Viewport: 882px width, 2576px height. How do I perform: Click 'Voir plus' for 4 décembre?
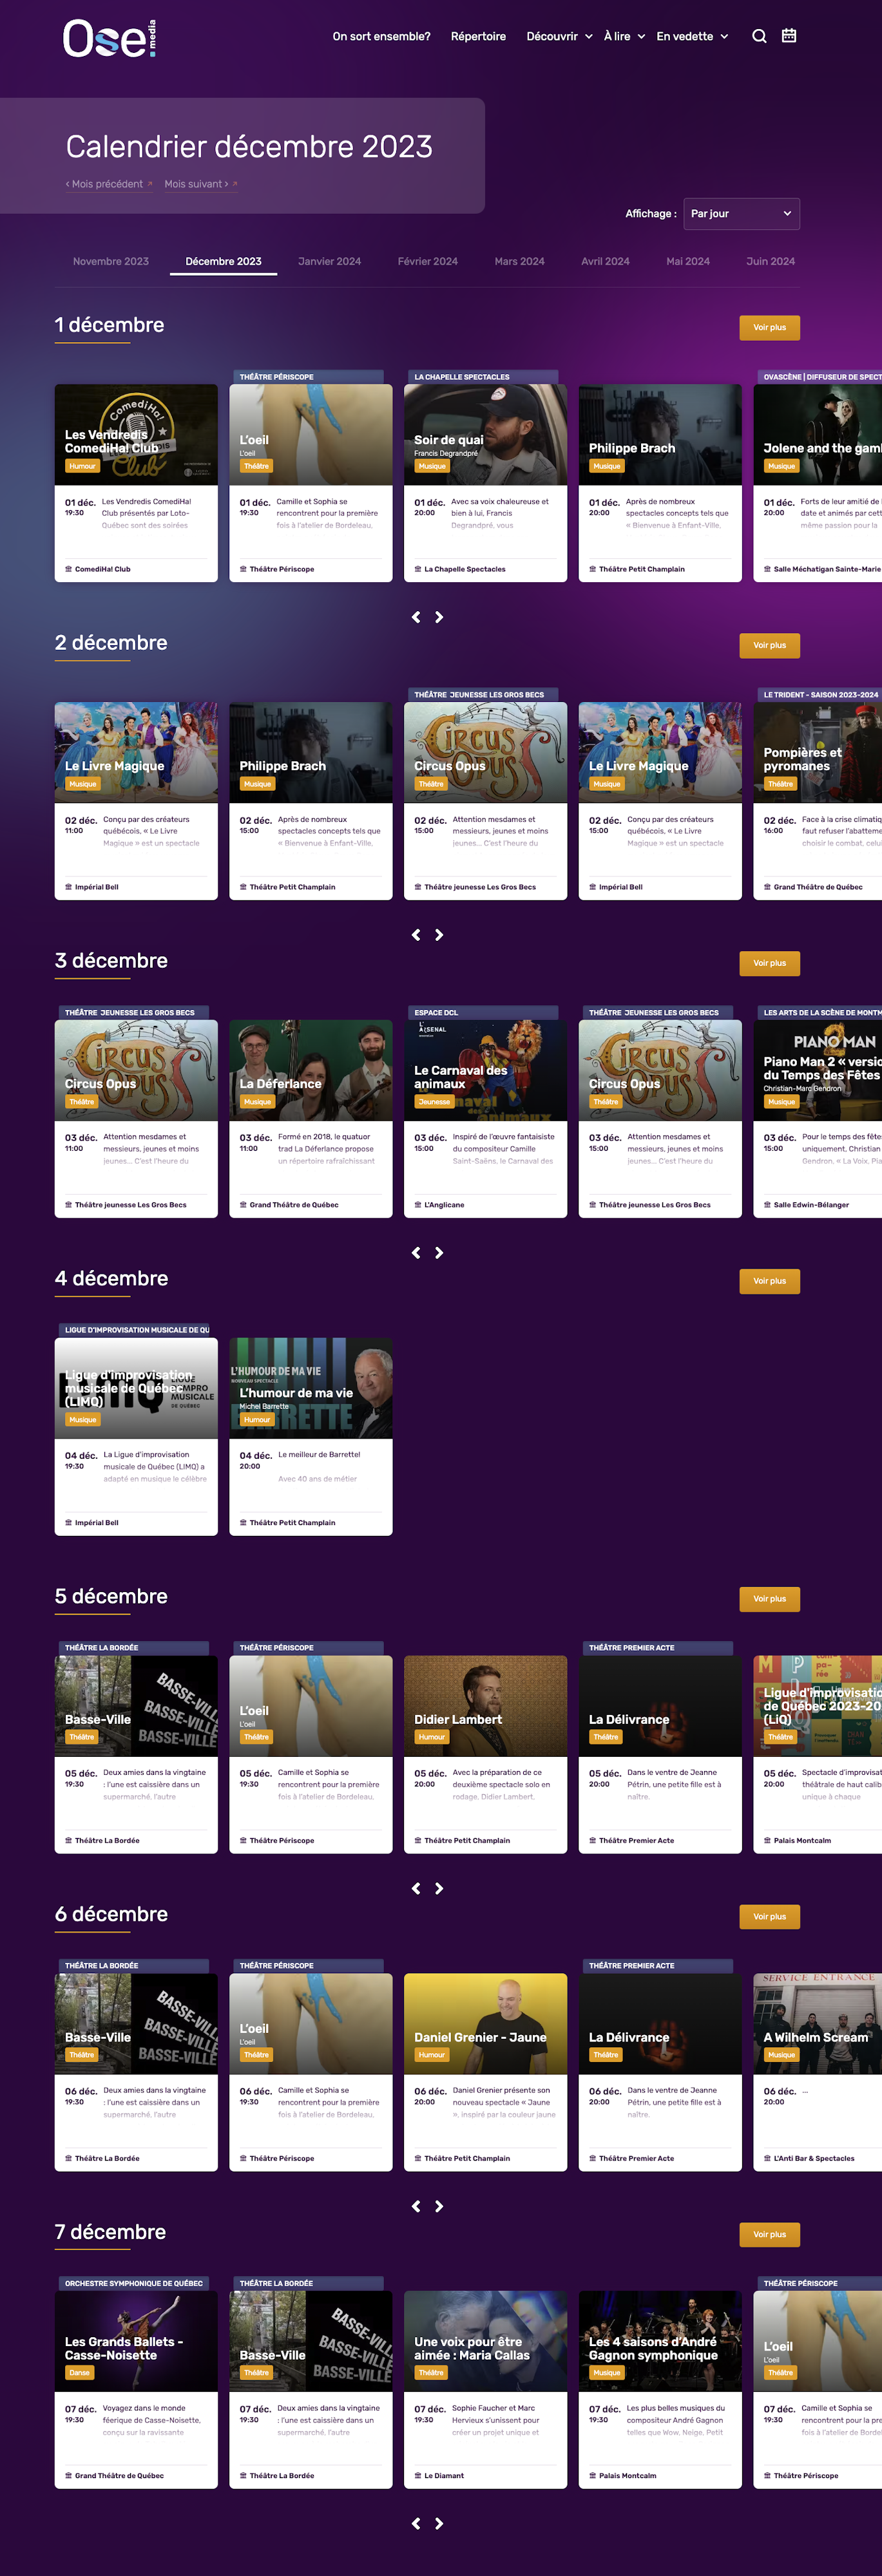(x=769, y=1281)
